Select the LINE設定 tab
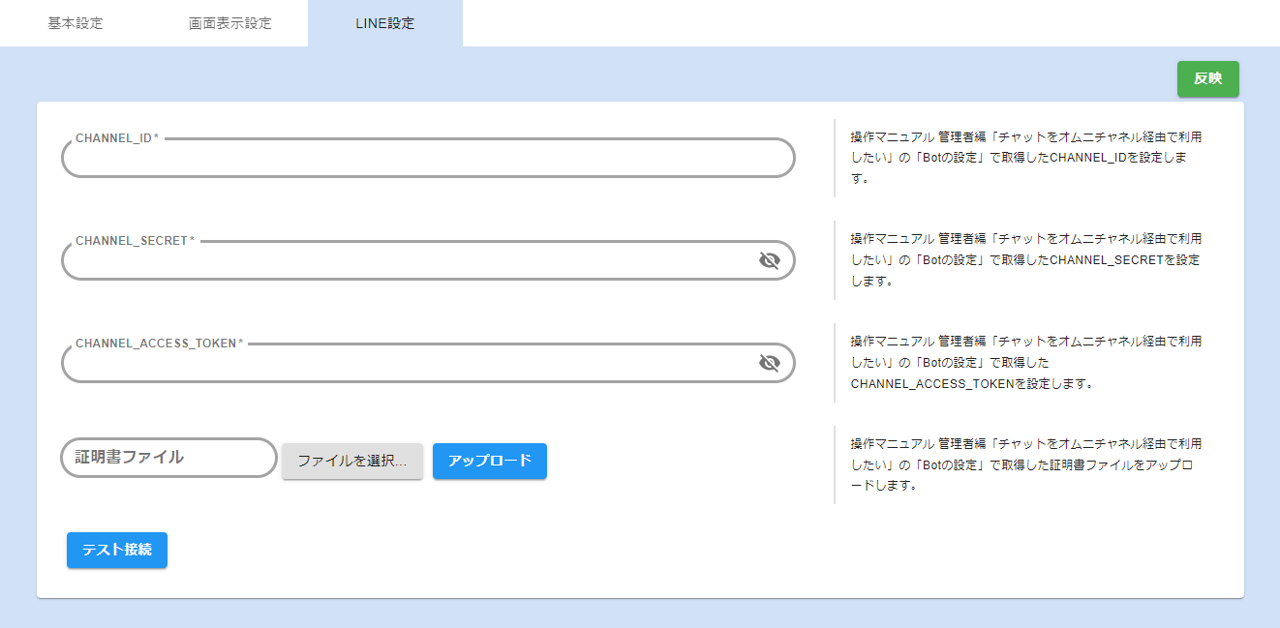The width and height of the screenshot is (1280, 628). [x=385, y=23]
